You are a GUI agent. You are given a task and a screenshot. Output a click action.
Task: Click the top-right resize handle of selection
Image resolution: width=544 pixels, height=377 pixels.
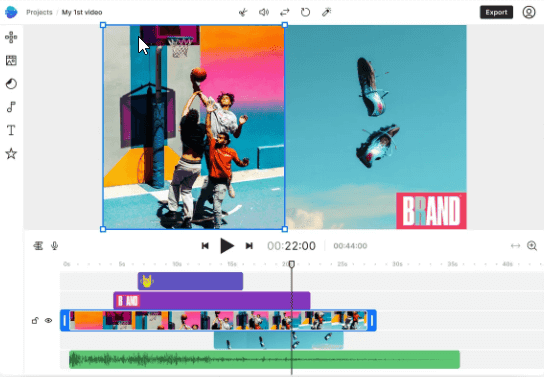[285, 25]
